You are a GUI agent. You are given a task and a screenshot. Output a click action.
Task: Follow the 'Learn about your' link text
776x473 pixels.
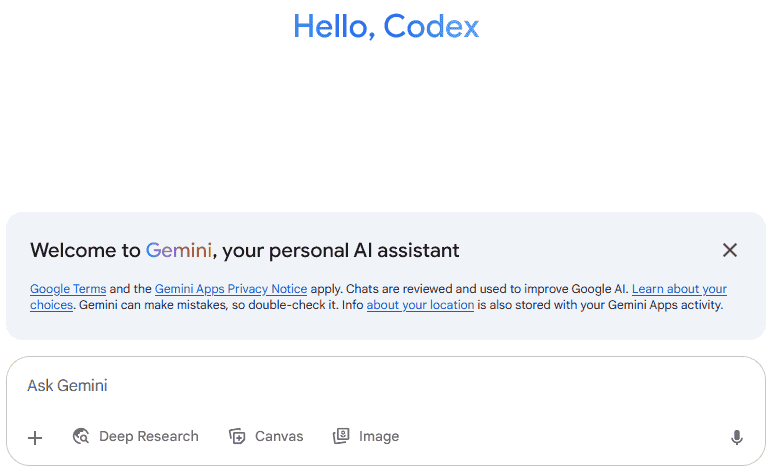coord(679,289)
